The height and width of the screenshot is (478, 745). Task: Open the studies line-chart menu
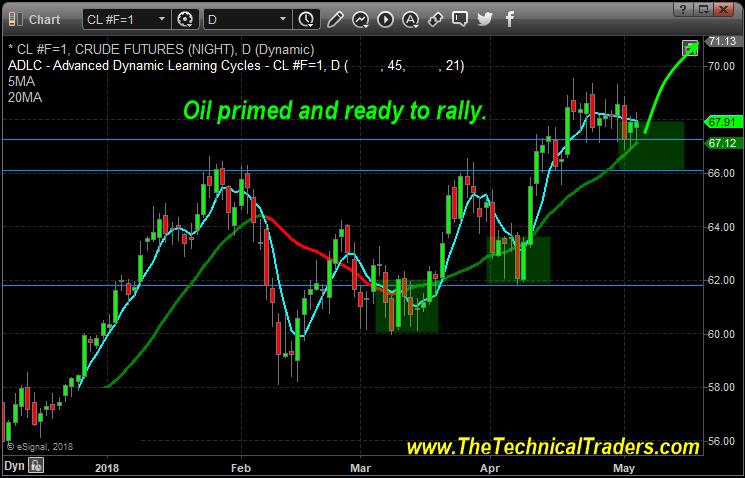point(361,19)
